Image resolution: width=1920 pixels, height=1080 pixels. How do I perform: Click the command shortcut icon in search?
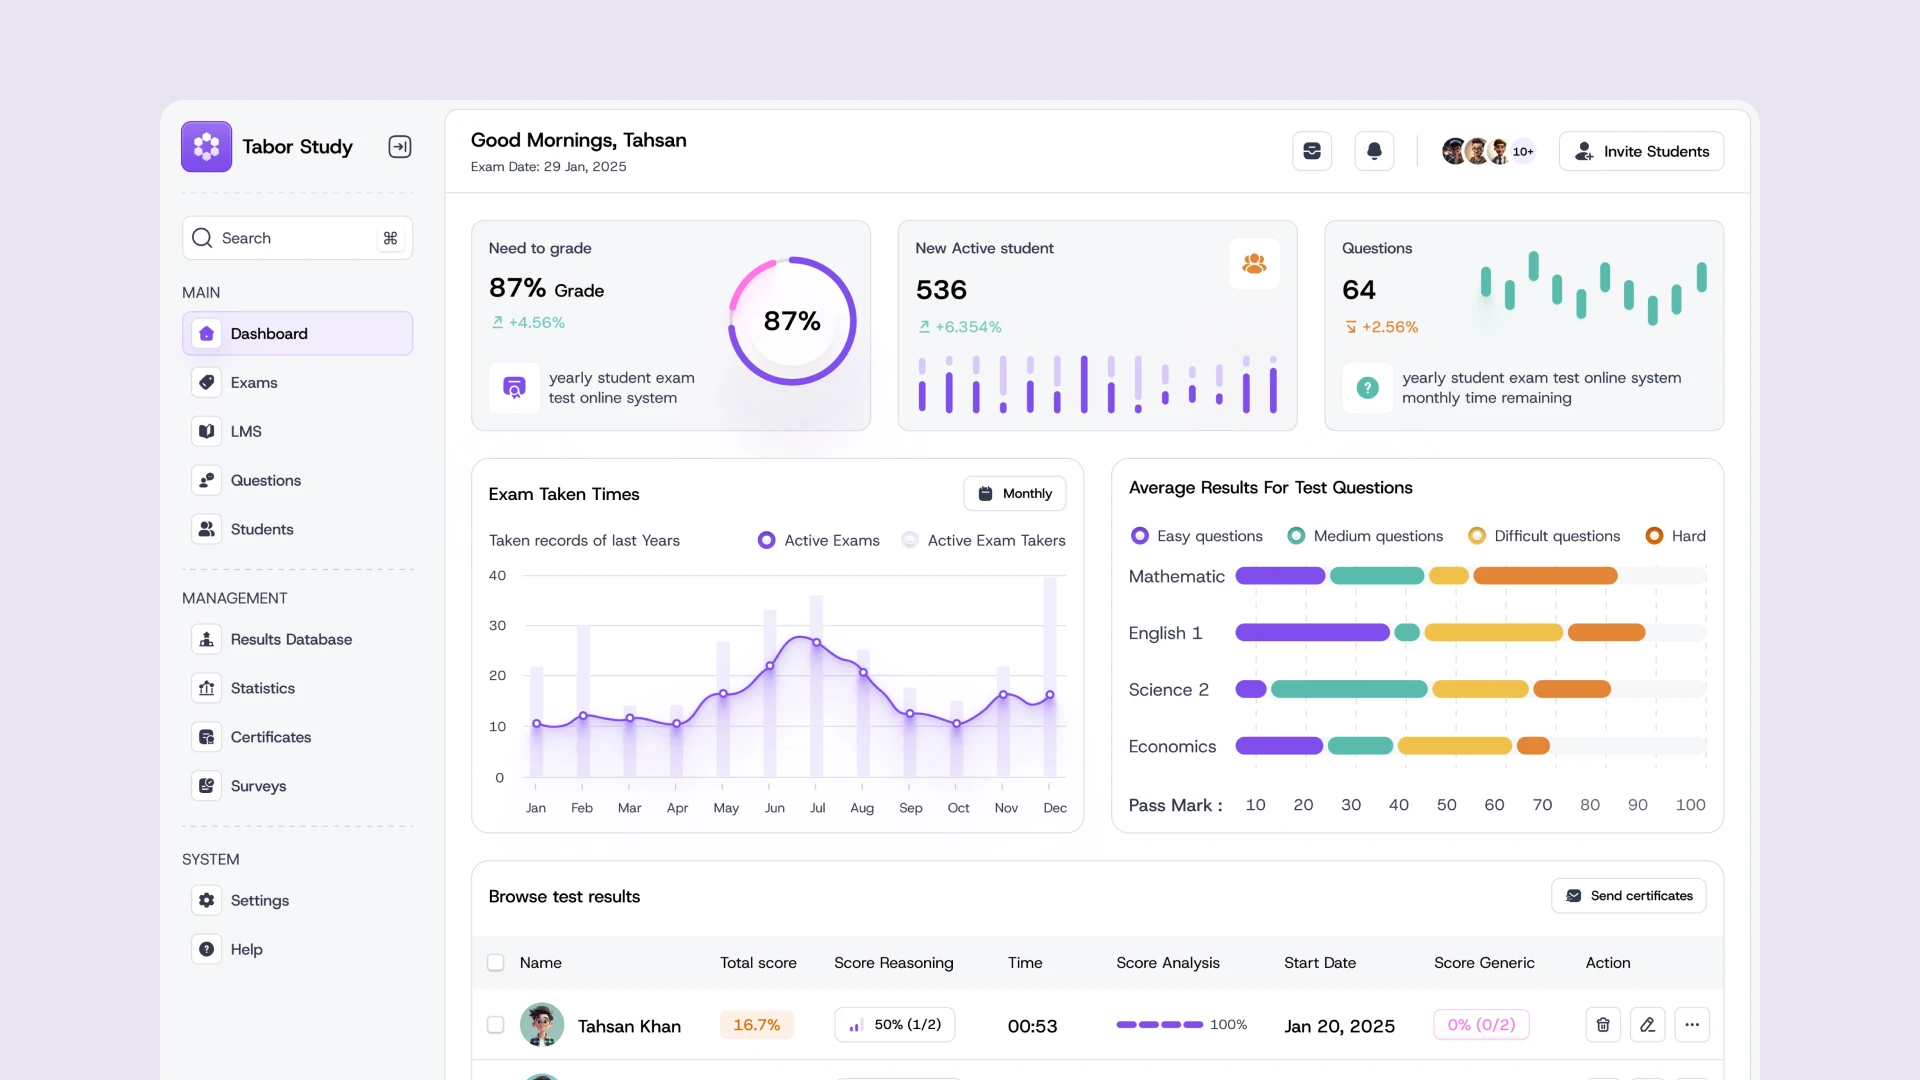tap(390, 238)
